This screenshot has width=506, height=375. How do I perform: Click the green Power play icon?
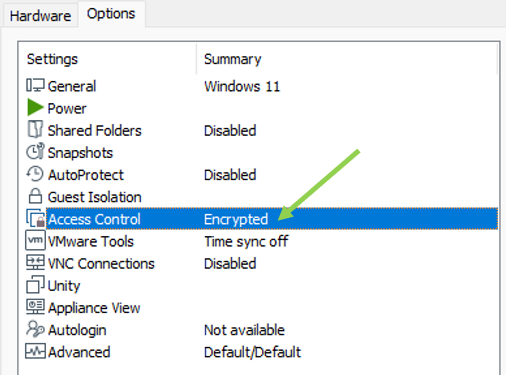pyautogui.click(x=35, y=107)
